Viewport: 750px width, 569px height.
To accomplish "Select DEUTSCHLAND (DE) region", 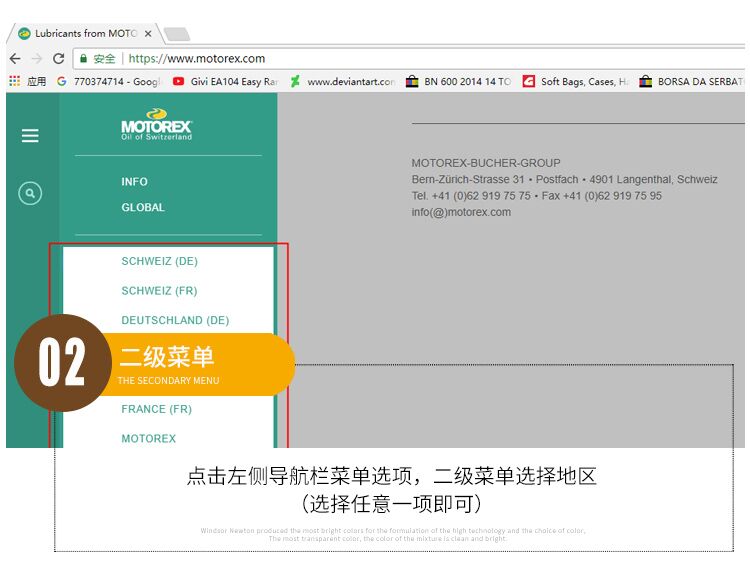I will [x=175, y=320].
